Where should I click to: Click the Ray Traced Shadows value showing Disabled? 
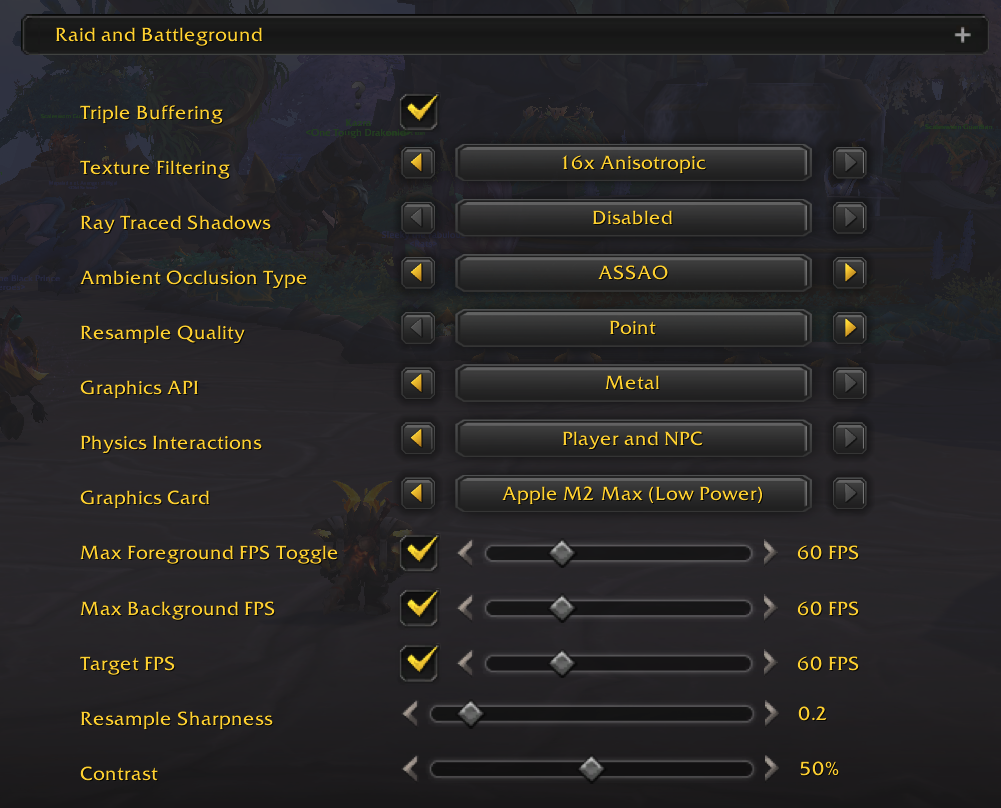click(x=632, y=218)
